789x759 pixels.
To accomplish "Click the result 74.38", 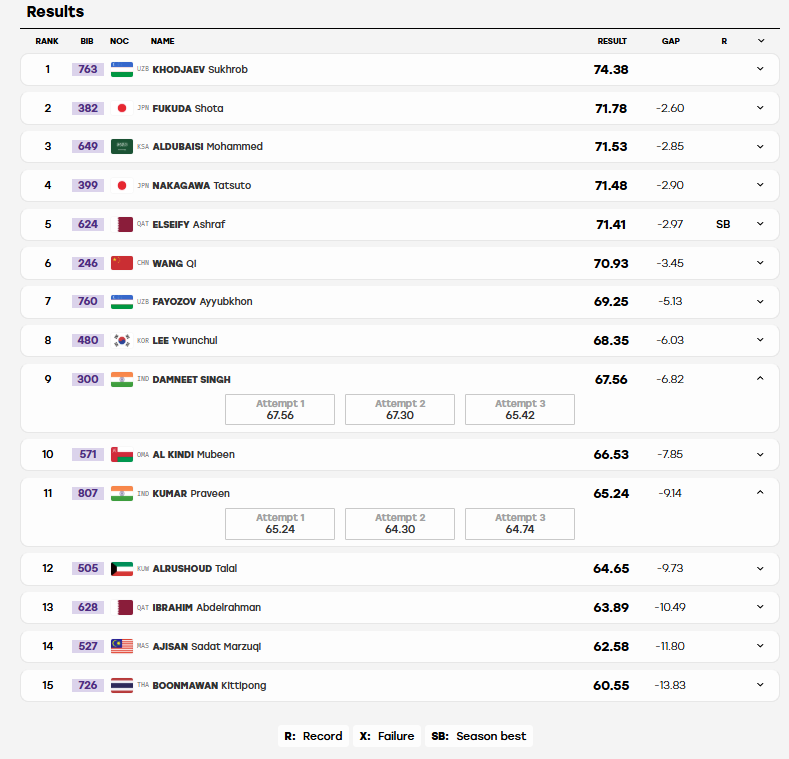I will (611, 69).
